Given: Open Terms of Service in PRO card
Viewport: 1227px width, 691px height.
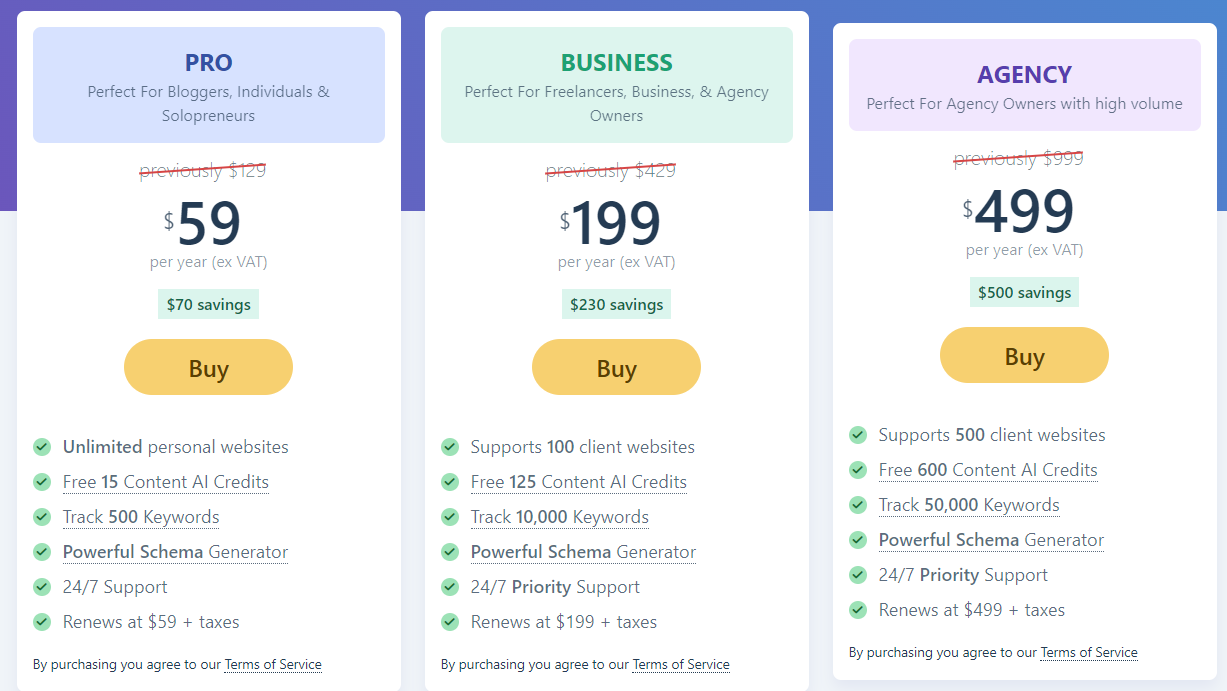Looking at the screenshot, I should click(273, 664).
